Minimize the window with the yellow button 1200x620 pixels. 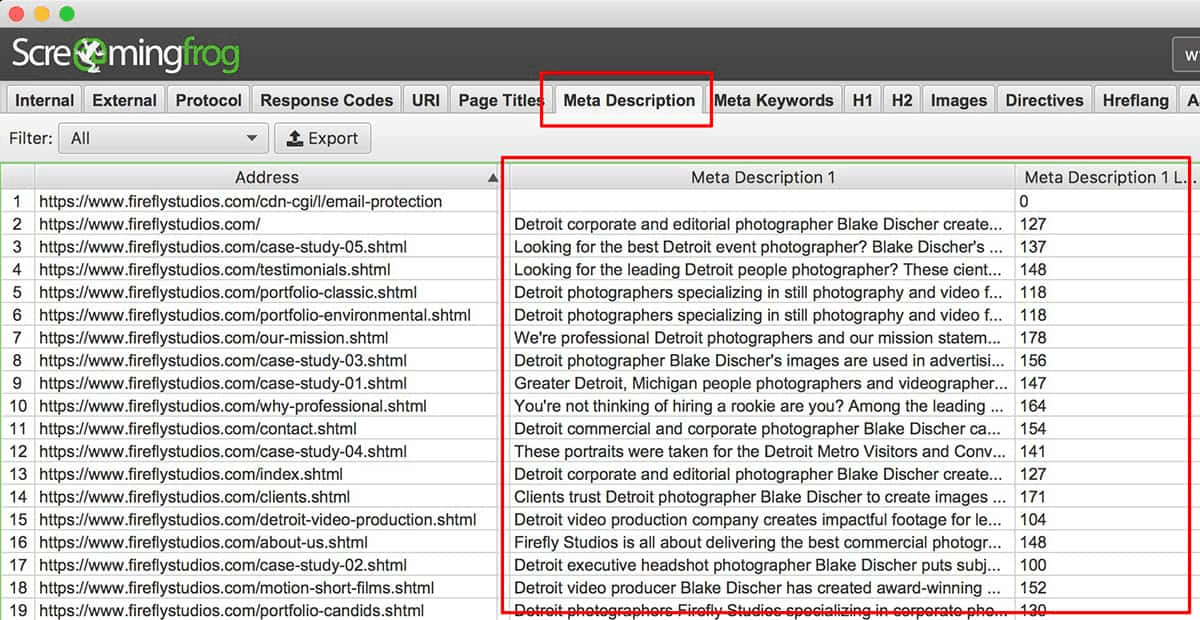pos(42,14)
